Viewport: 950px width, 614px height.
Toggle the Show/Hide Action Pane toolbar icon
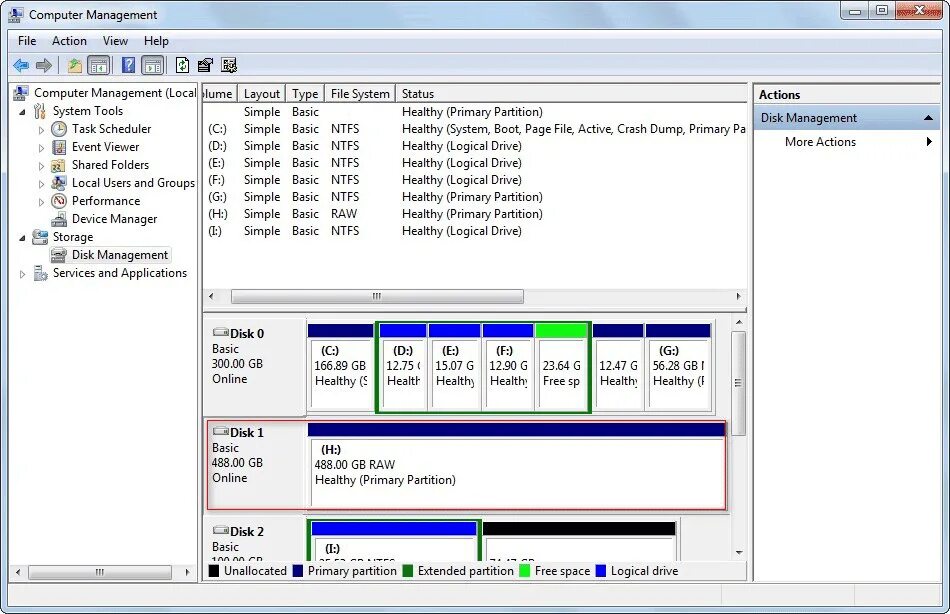point(153,64)
